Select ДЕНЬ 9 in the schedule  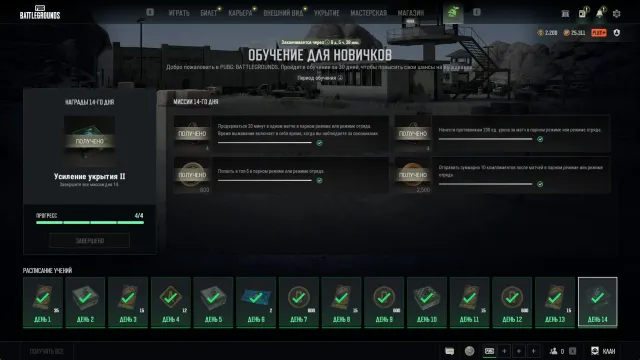point(384,302)
